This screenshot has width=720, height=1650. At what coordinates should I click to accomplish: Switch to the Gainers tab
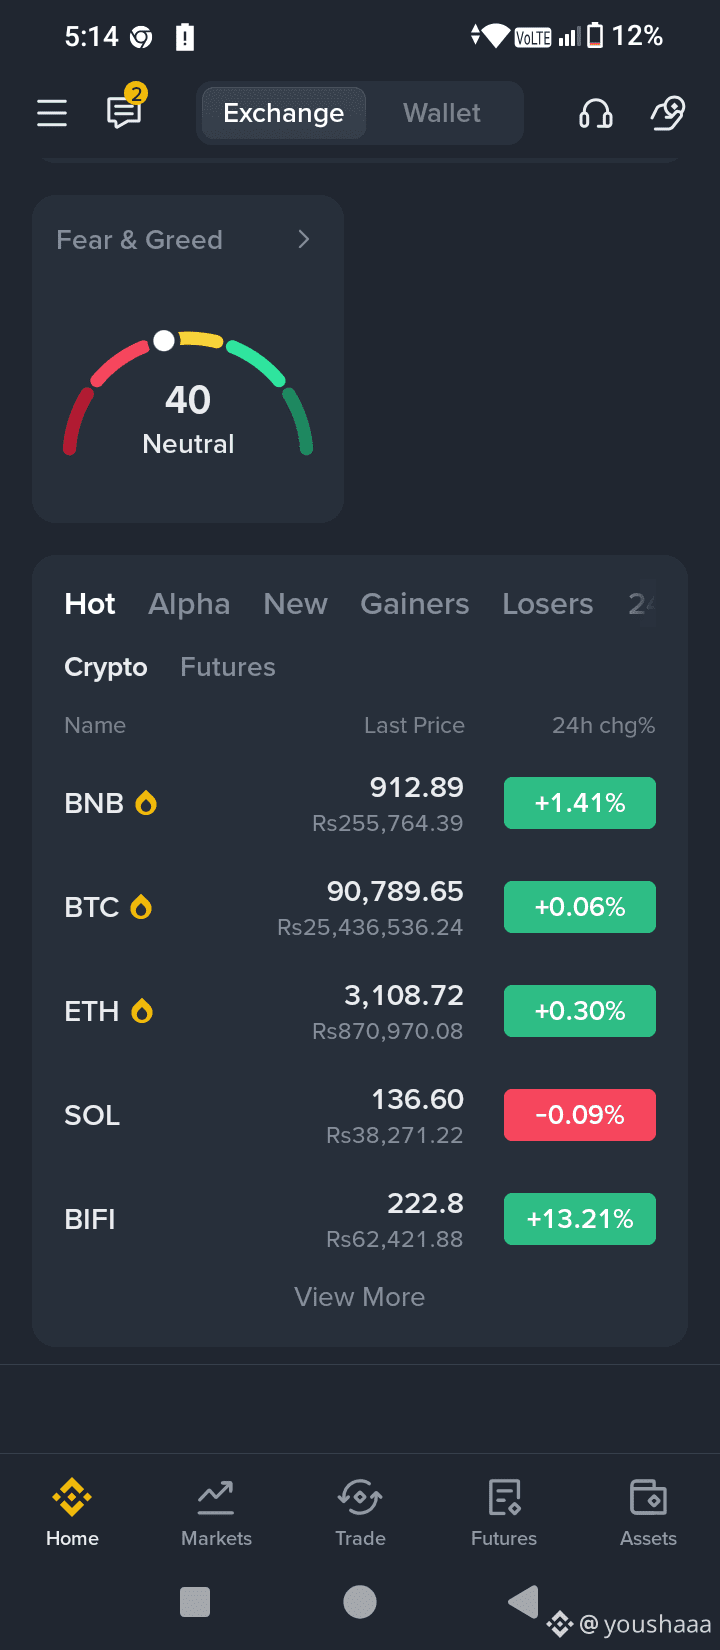(x=414, y=604)
